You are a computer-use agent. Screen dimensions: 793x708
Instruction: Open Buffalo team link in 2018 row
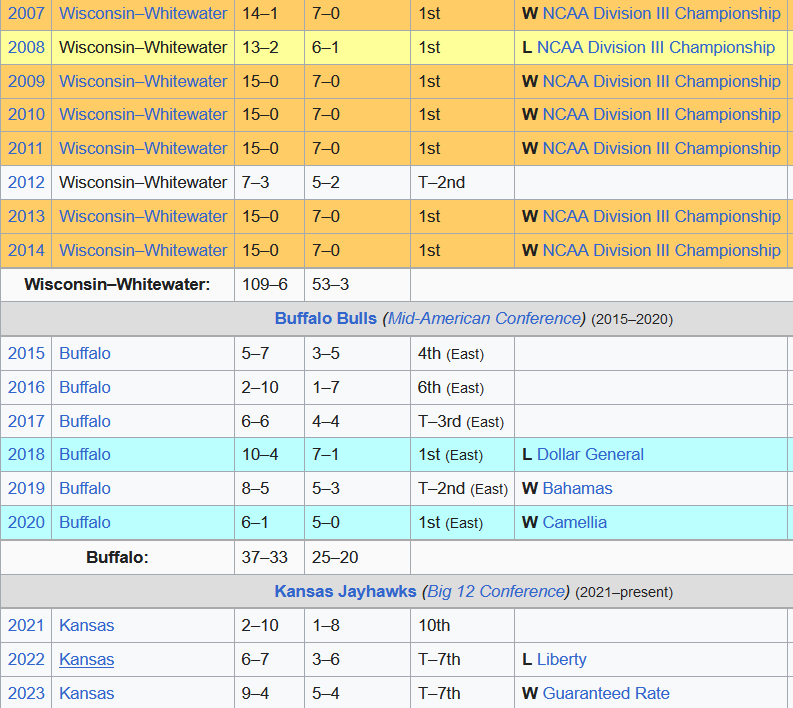[x=85, y=454]
